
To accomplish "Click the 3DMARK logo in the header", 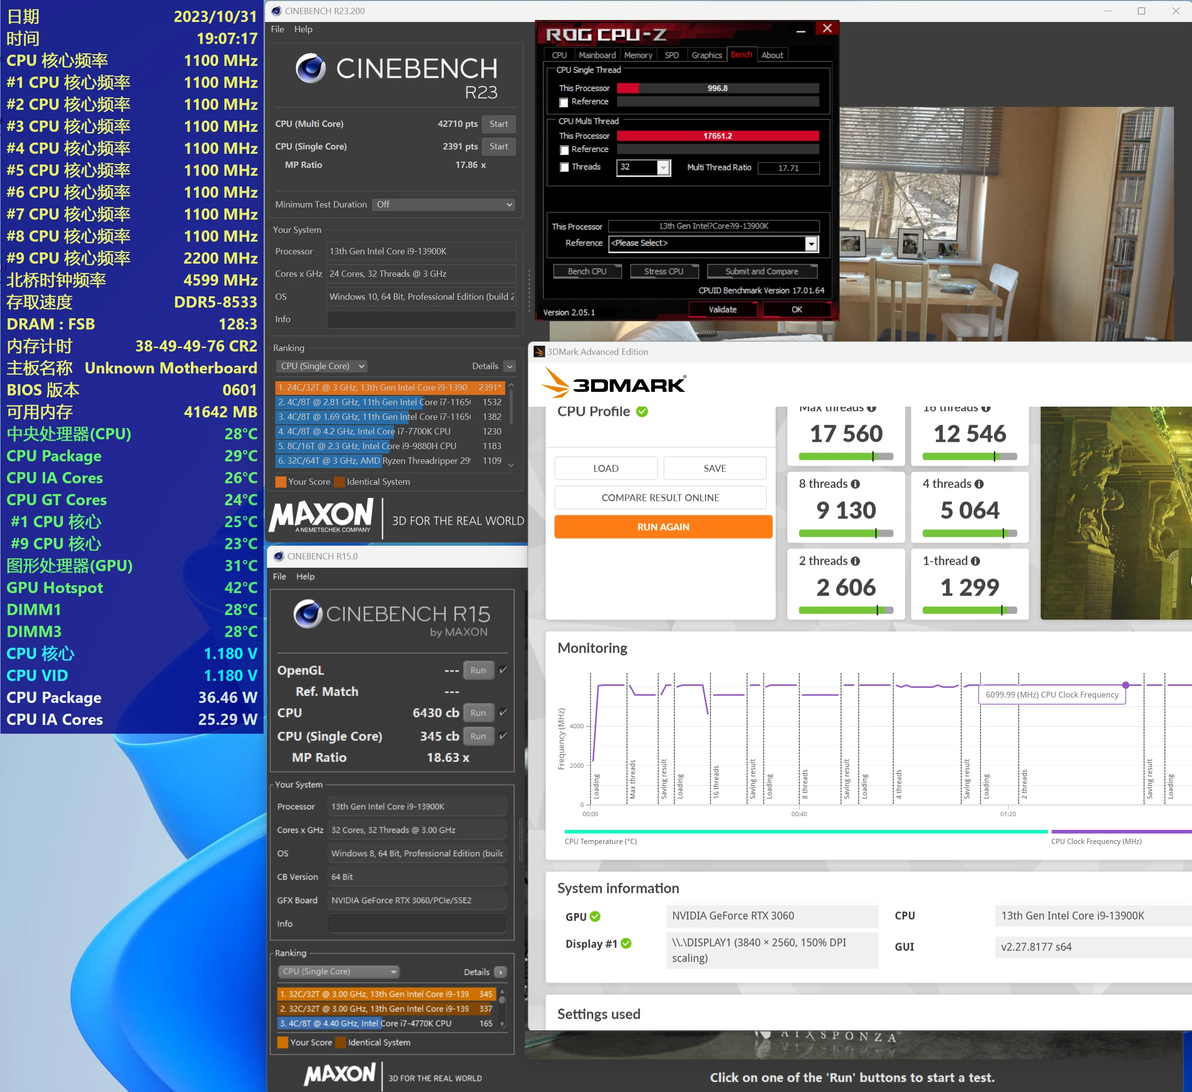I will point(614,383).
